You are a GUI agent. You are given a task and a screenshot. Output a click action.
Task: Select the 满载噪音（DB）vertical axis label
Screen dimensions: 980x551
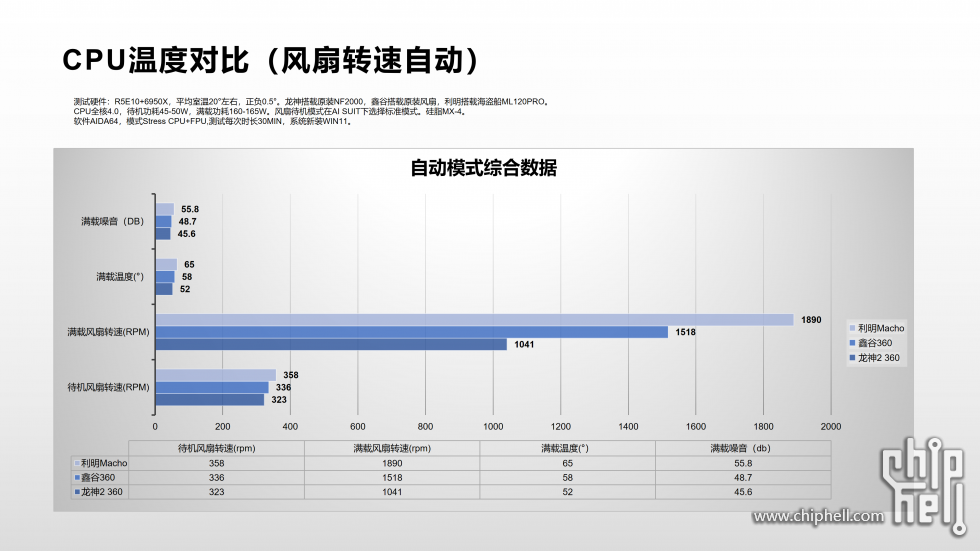pos(112,221)
